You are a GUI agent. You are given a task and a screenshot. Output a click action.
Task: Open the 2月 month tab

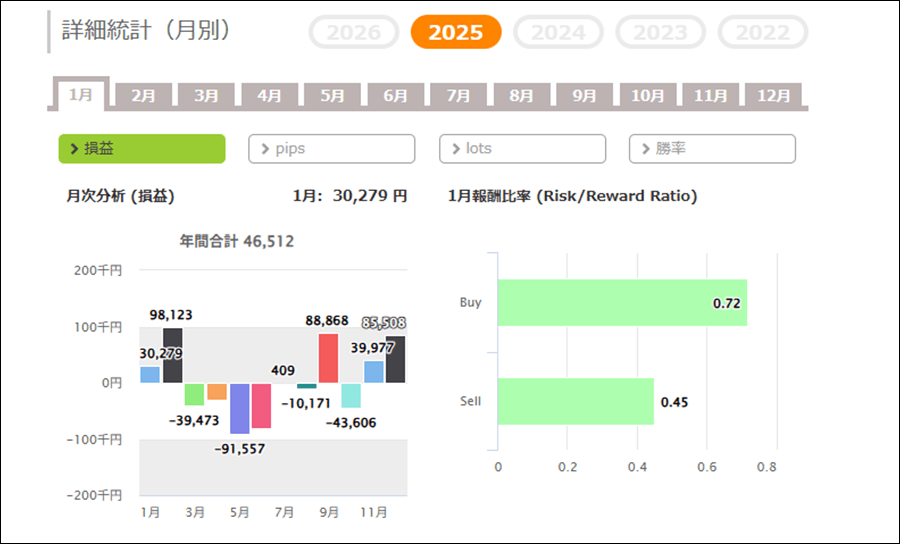(x=144, y=96)
